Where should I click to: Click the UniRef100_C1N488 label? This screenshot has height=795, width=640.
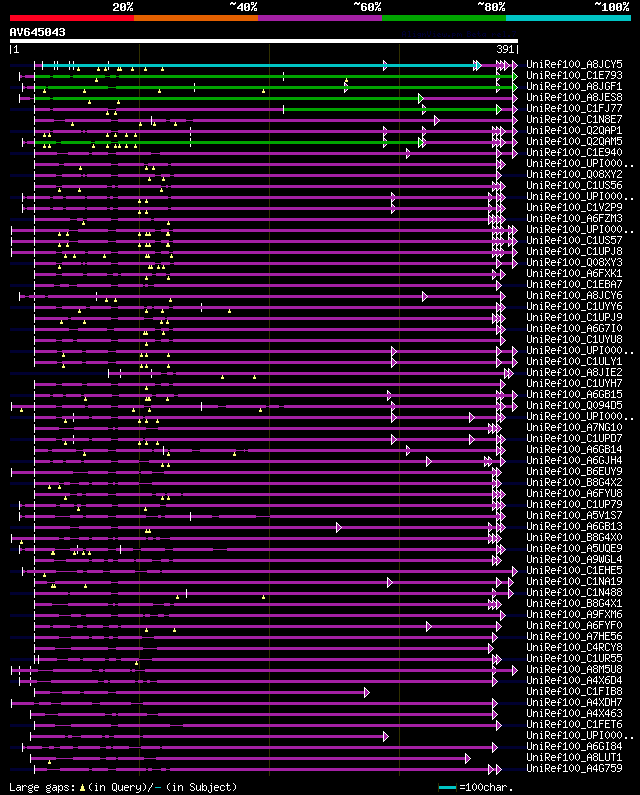pos(574,592)
